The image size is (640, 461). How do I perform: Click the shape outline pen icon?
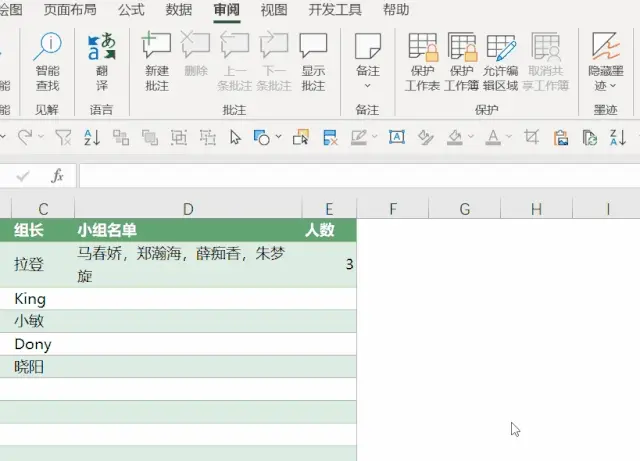click(359, 138)
